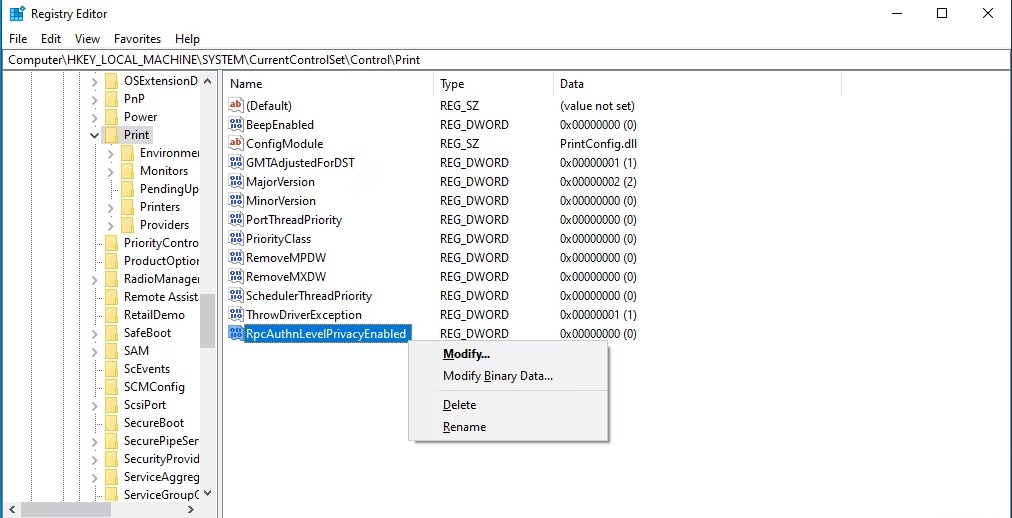Click the ConfigModule string value icon
Viewport: 1012px width, 518px height.
[x=236, y=143]
